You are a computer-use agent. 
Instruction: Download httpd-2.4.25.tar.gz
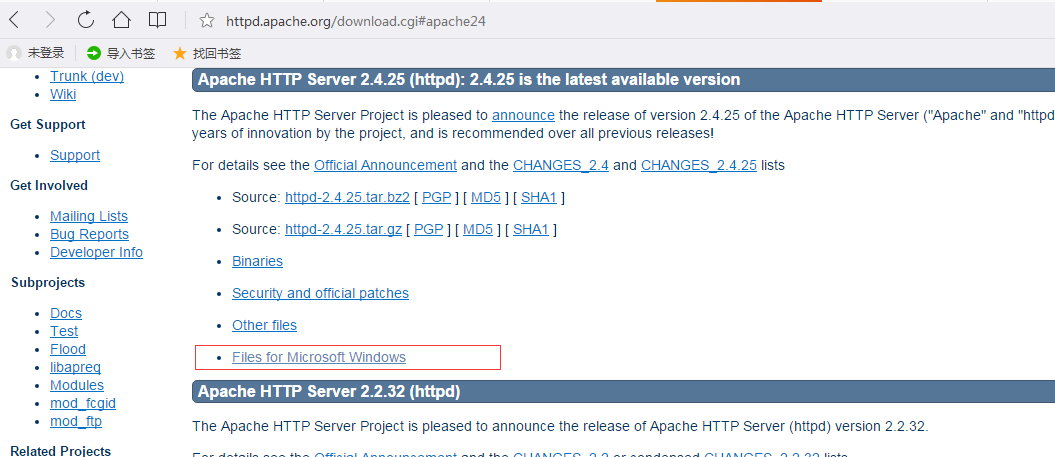point(343,230)
